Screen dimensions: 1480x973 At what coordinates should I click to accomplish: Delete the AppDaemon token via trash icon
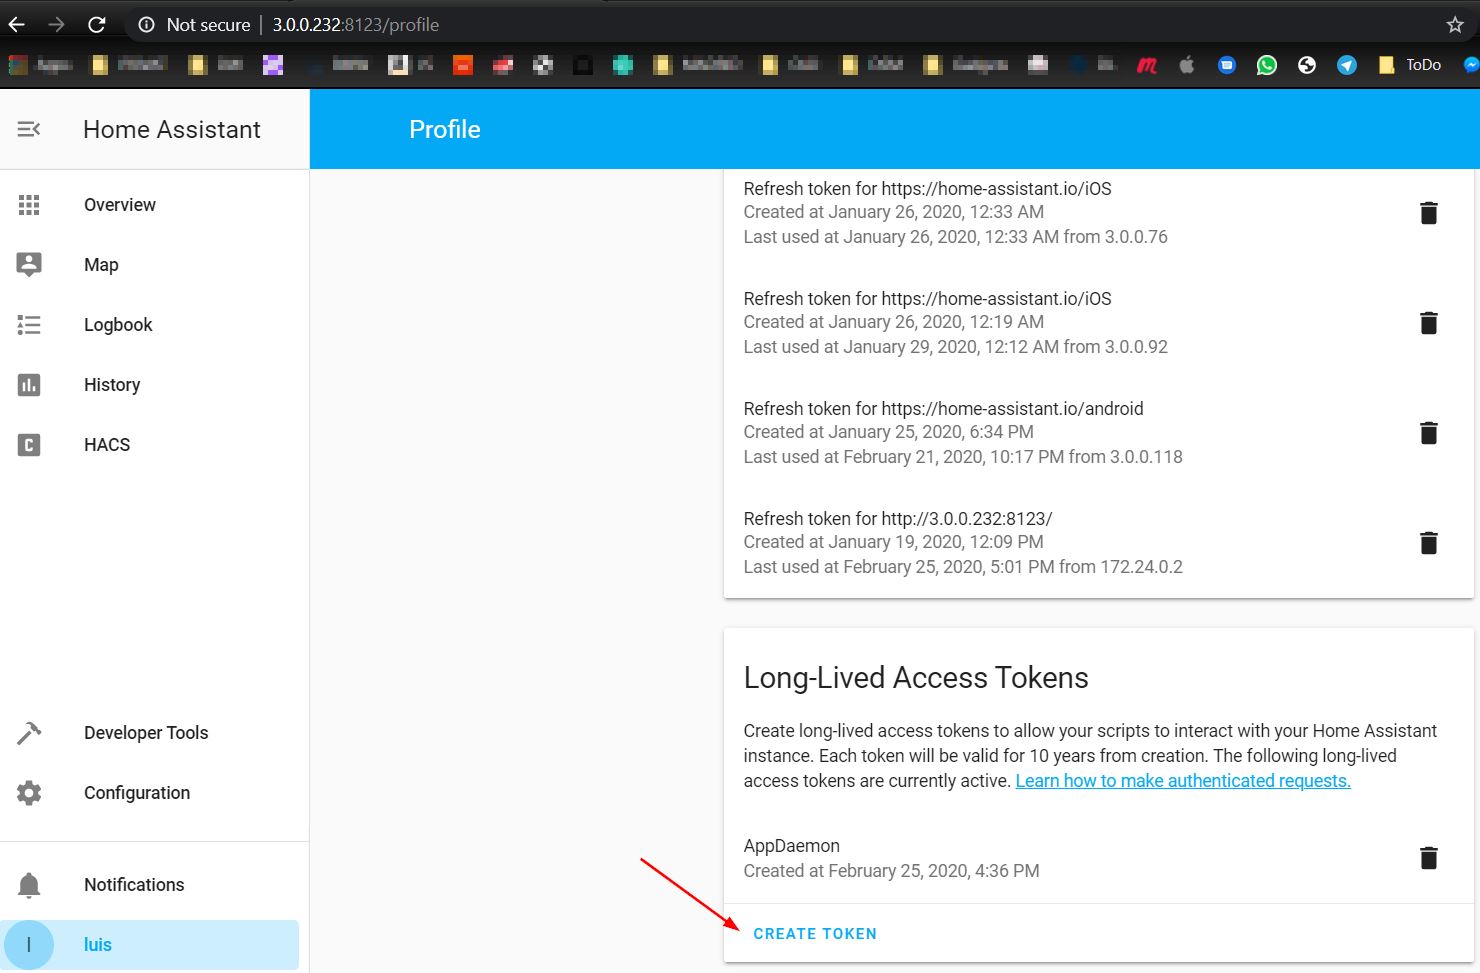tap(1428, 857)
